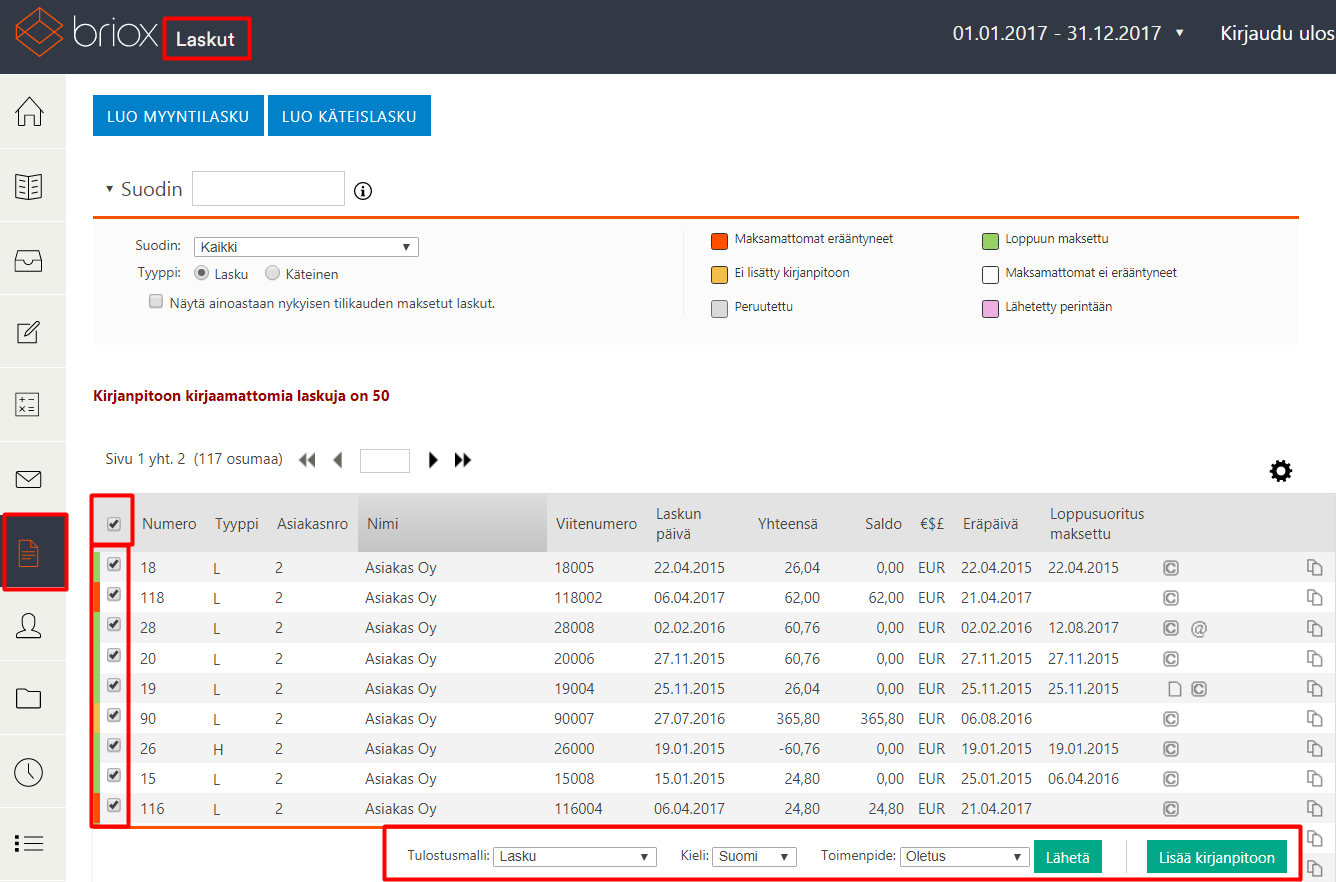Open the invoices document icon in sidebar

click(30, 552)
